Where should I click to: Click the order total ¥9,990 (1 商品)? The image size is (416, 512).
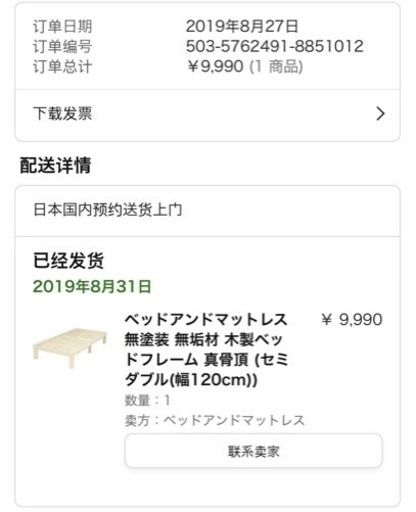pos(244,66)
